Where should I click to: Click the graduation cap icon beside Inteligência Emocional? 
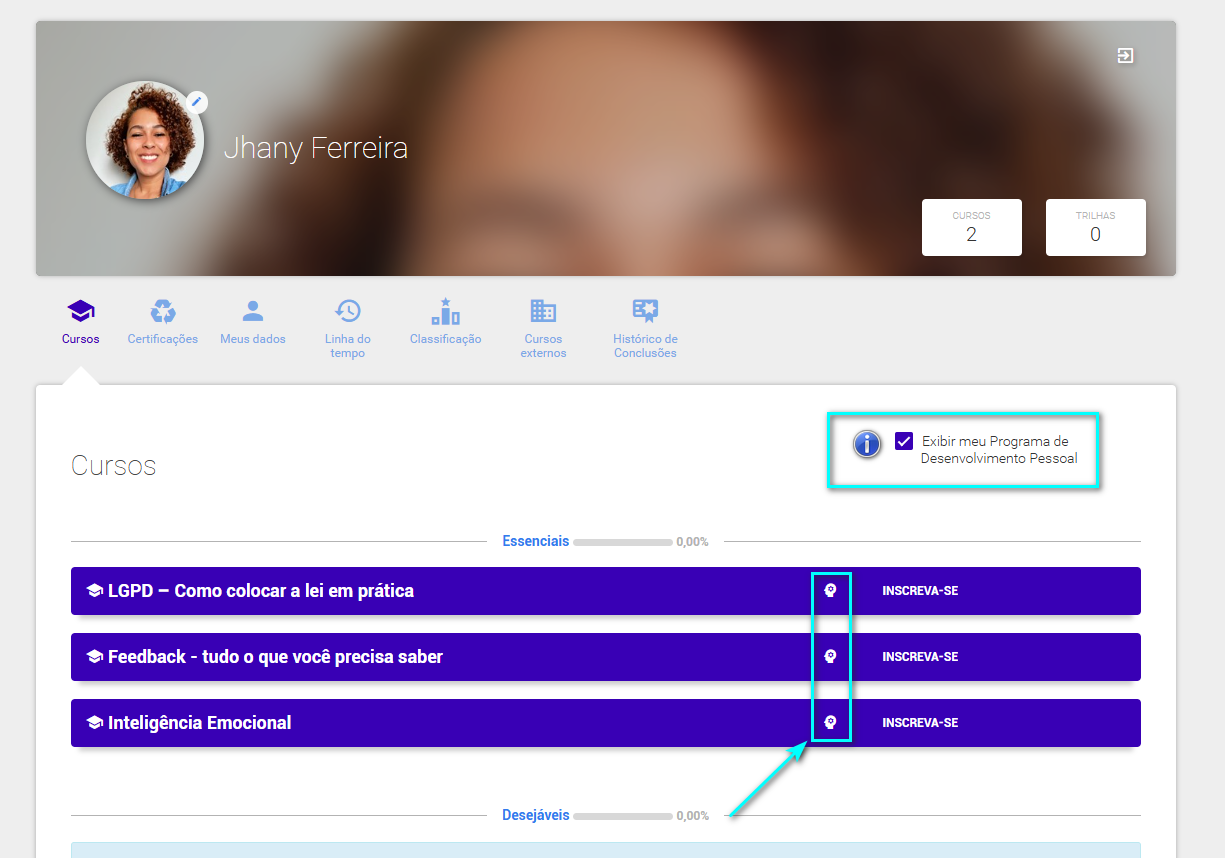coord(95,723)
